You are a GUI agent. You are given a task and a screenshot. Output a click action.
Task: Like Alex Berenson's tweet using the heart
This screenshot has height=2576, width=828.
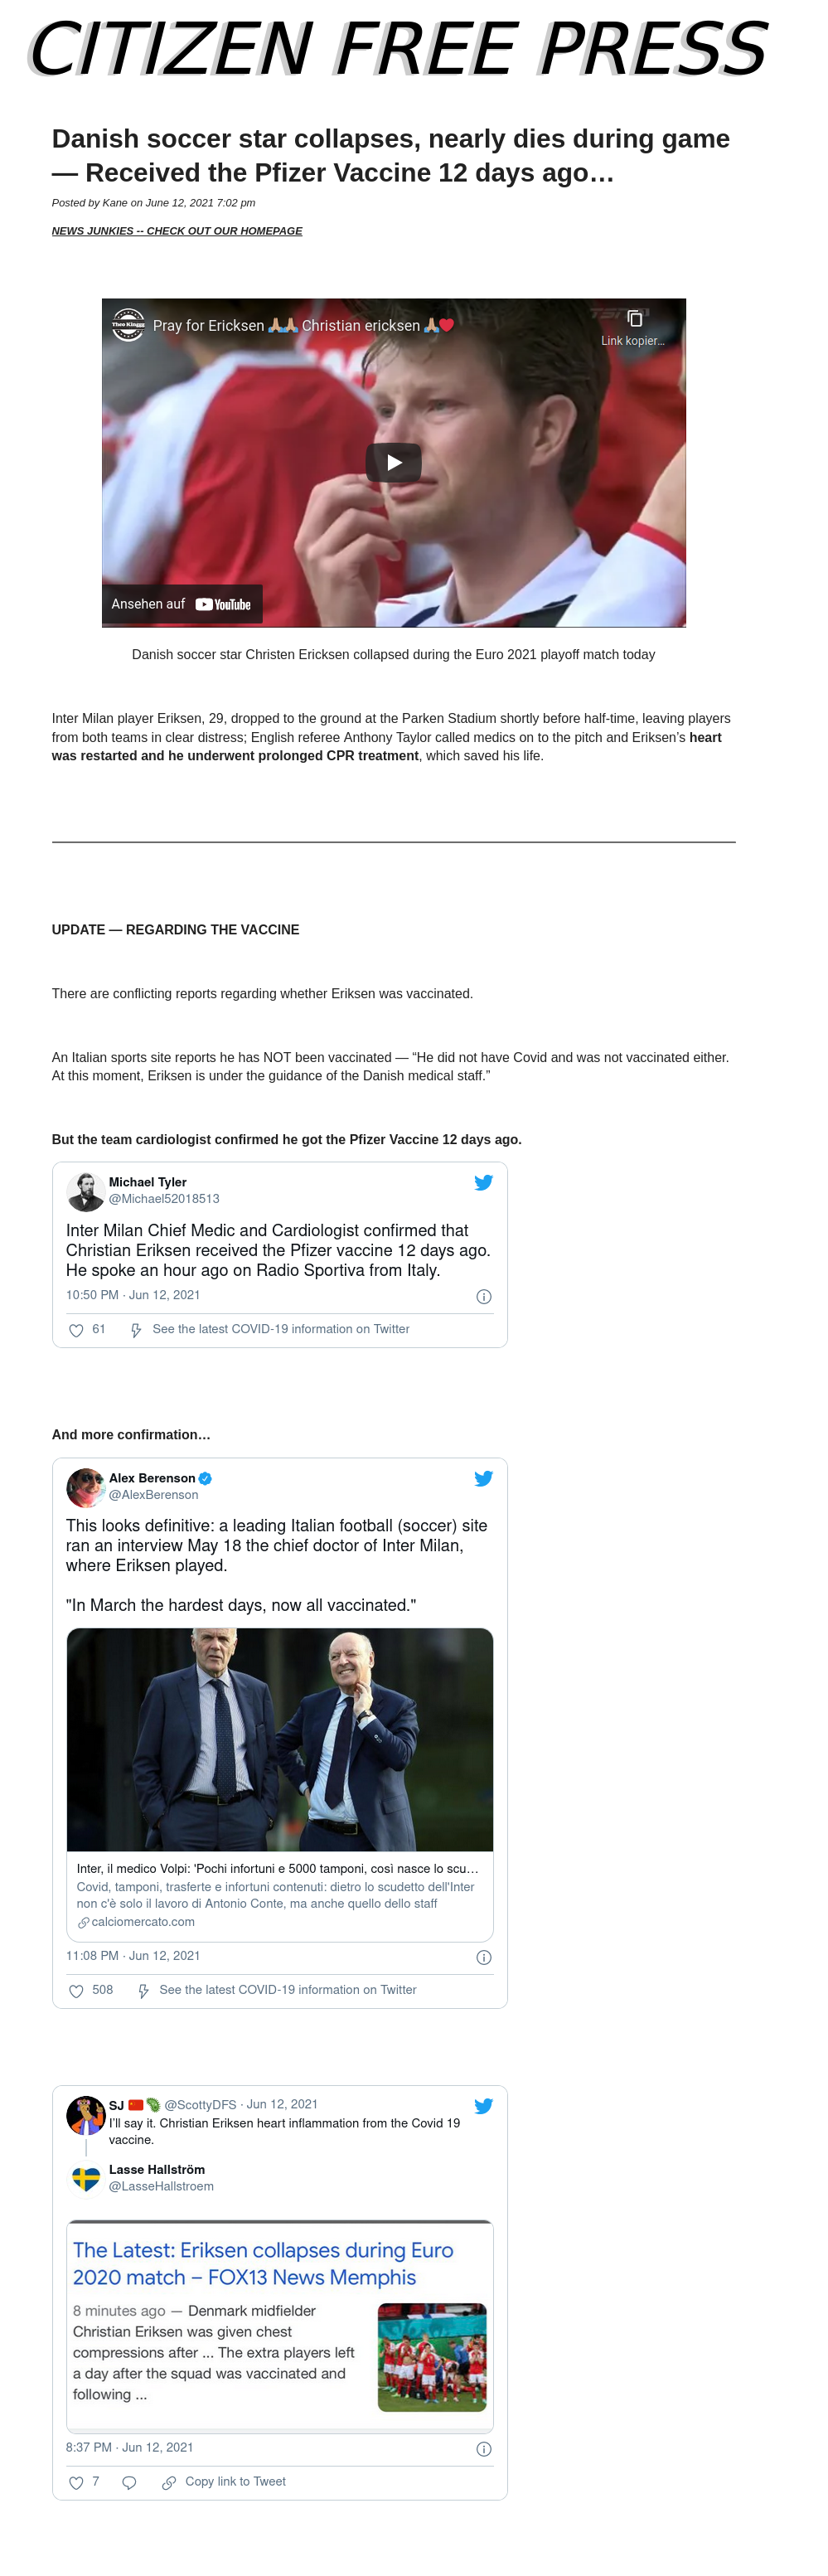(76, 1991)
